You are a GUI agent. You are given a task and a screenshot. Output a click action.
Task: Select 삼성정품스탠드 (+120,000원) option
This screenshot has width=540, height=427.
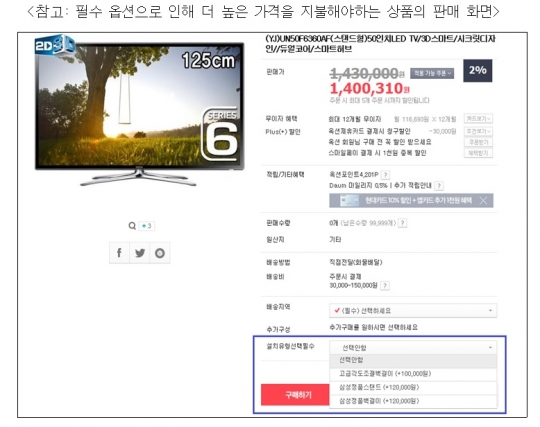(x=413, y=388)
